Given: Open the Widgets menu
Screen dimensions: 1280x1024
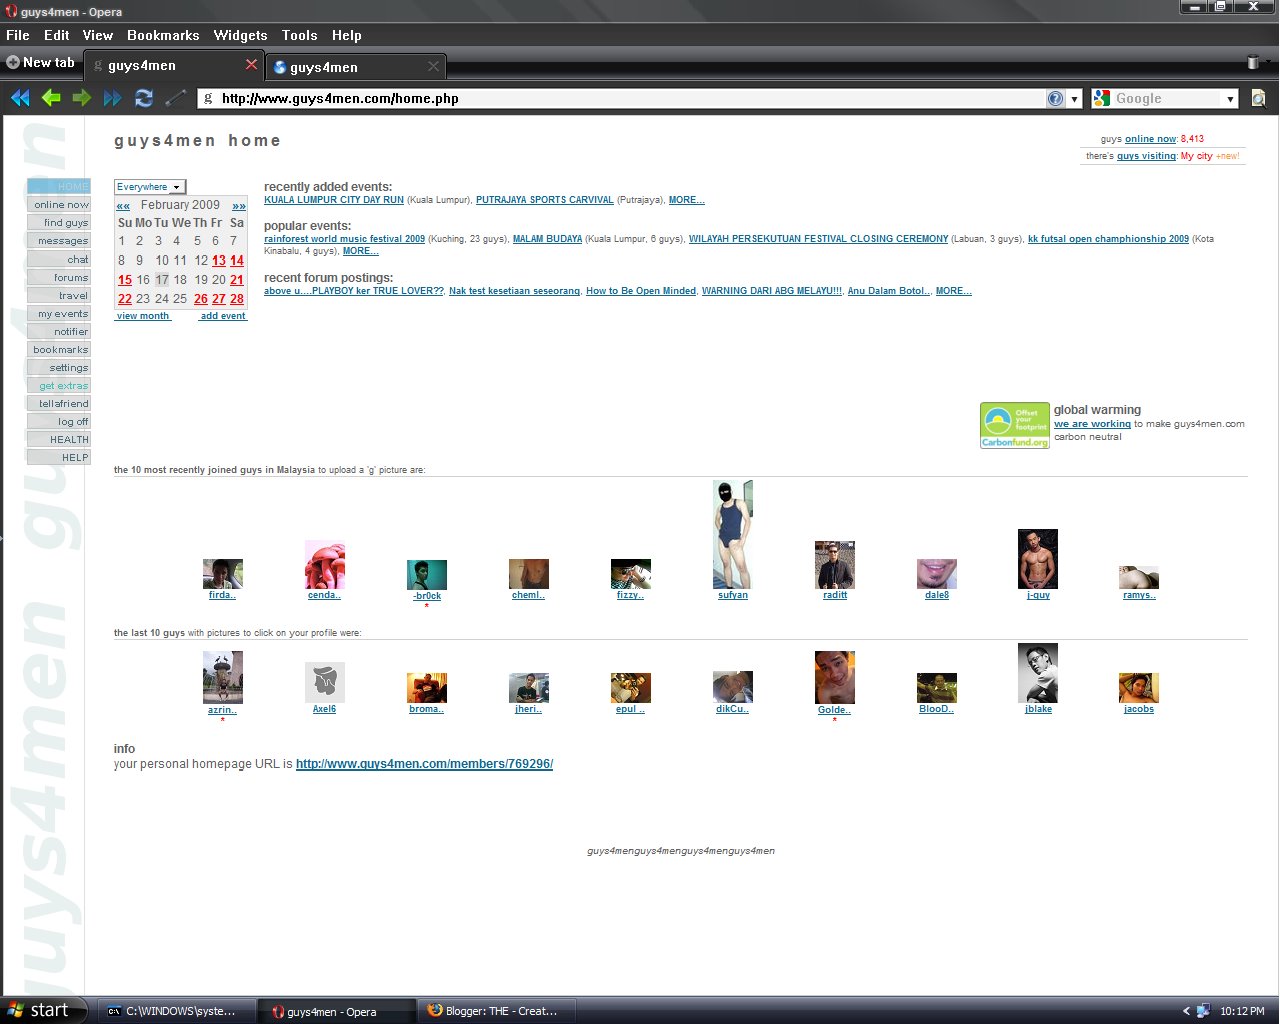Looking at the screenshot, I should [x=240, y=35].
